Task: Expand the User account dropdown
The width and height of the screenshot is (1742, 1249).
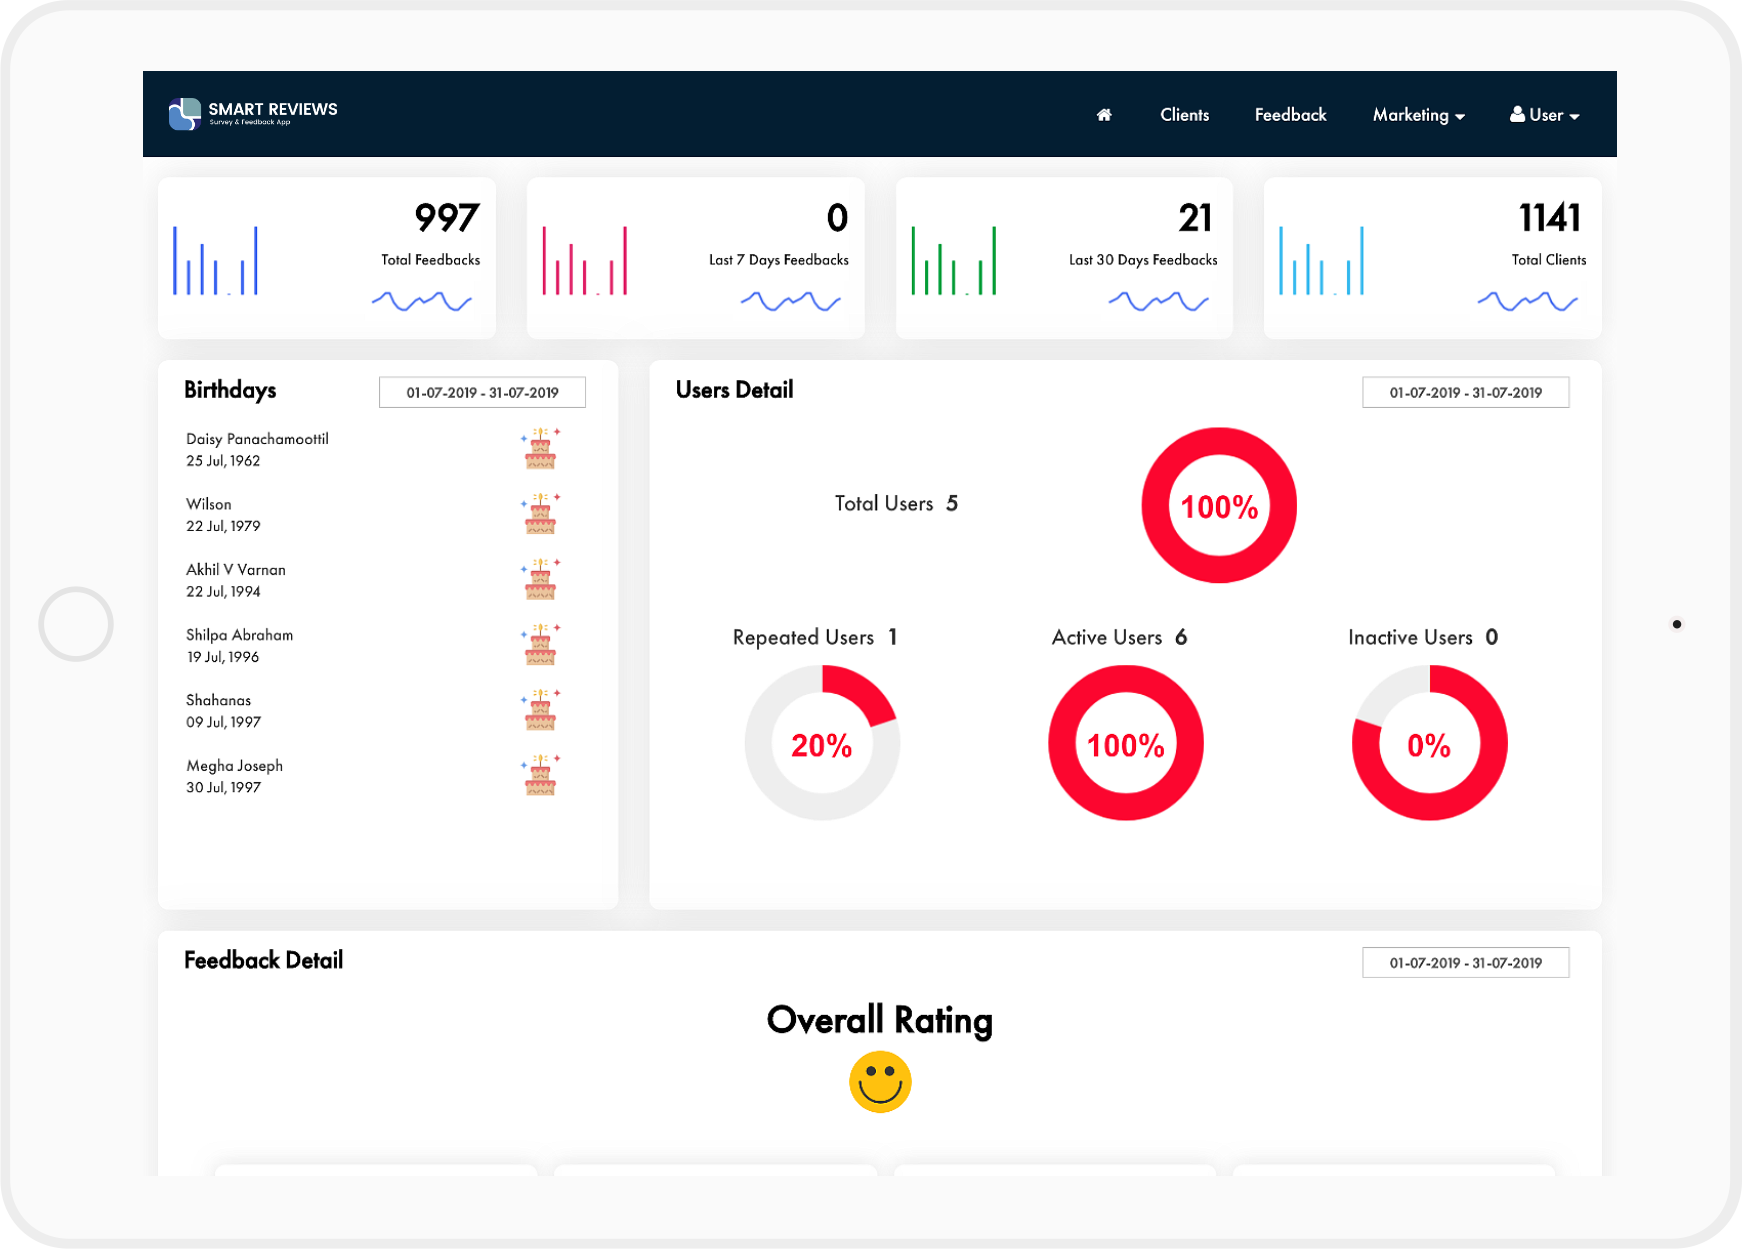Action: pyautogui.click(x=1544, y=115)
